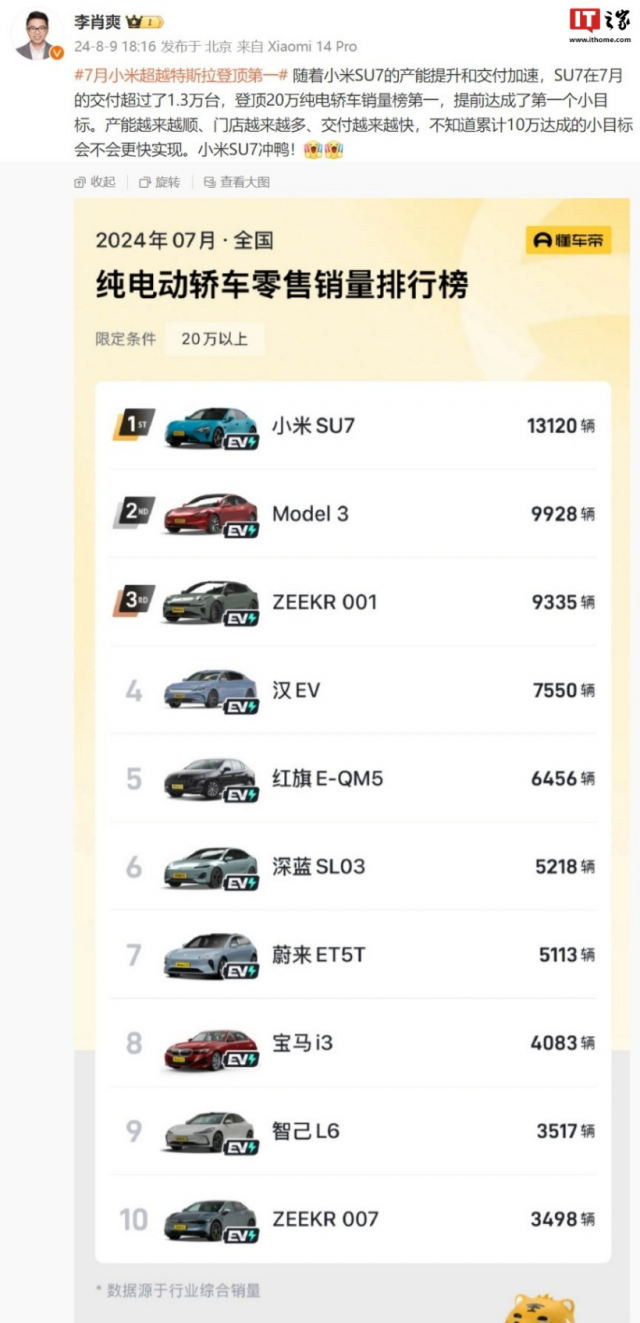This screenshot has width=640, height=1323.
Task: Rotate the image with 旋转
Action: (x=159, y=182)
